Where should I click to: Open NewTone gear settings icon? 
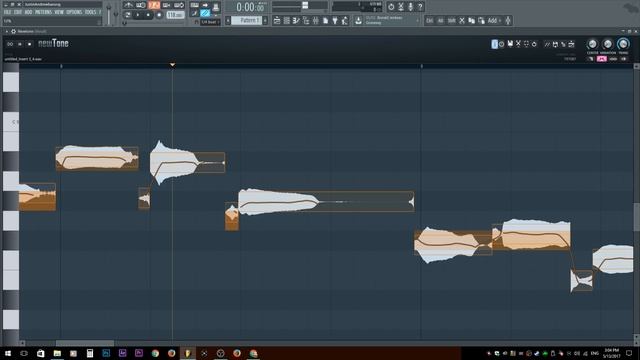[13, 31]
